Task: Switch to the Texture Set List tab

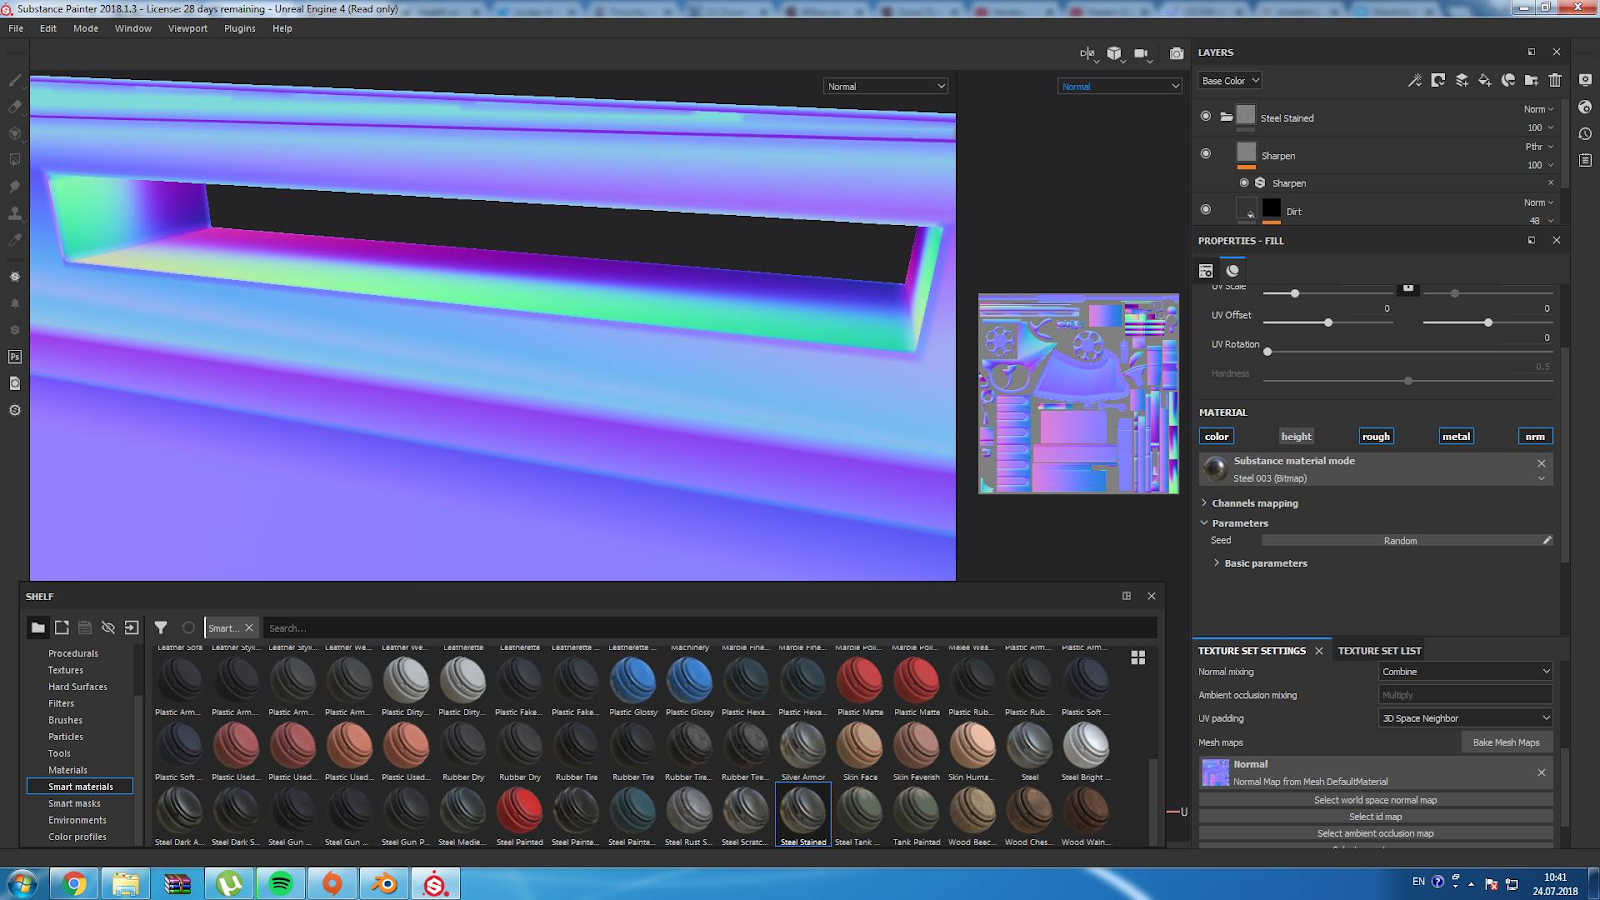Action: tap(1379, 650)
